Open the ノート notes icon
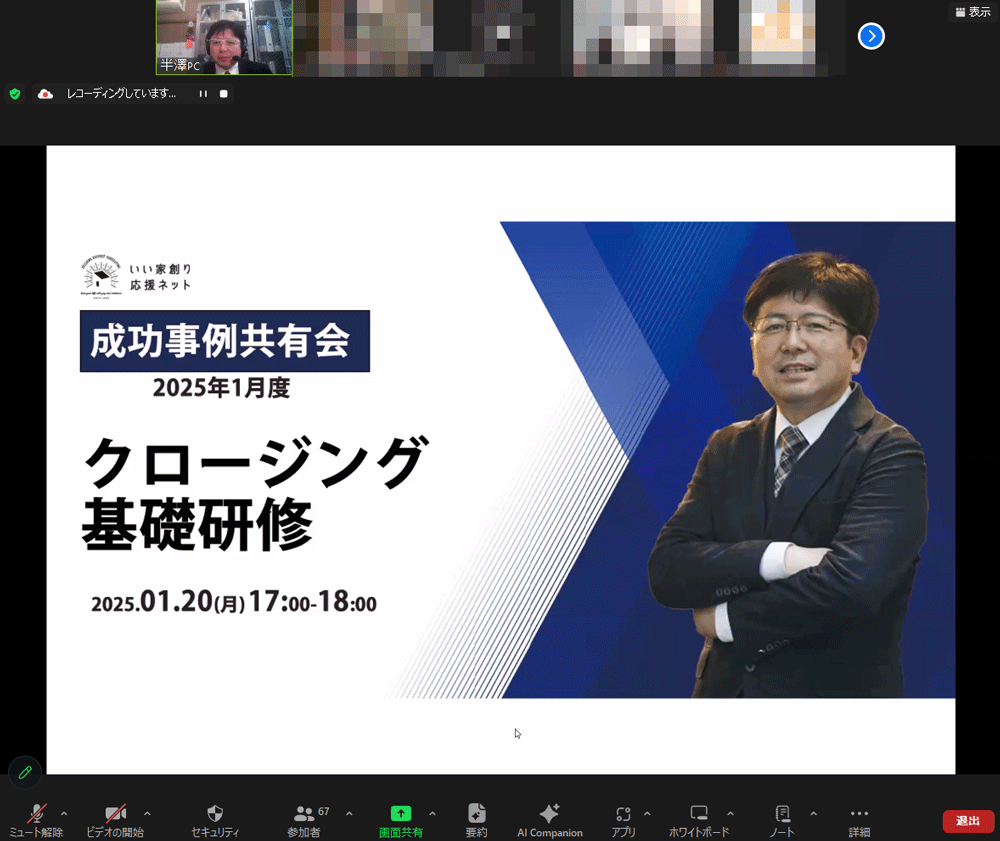The image size is (1000, 841). click(x=782, y=814)
